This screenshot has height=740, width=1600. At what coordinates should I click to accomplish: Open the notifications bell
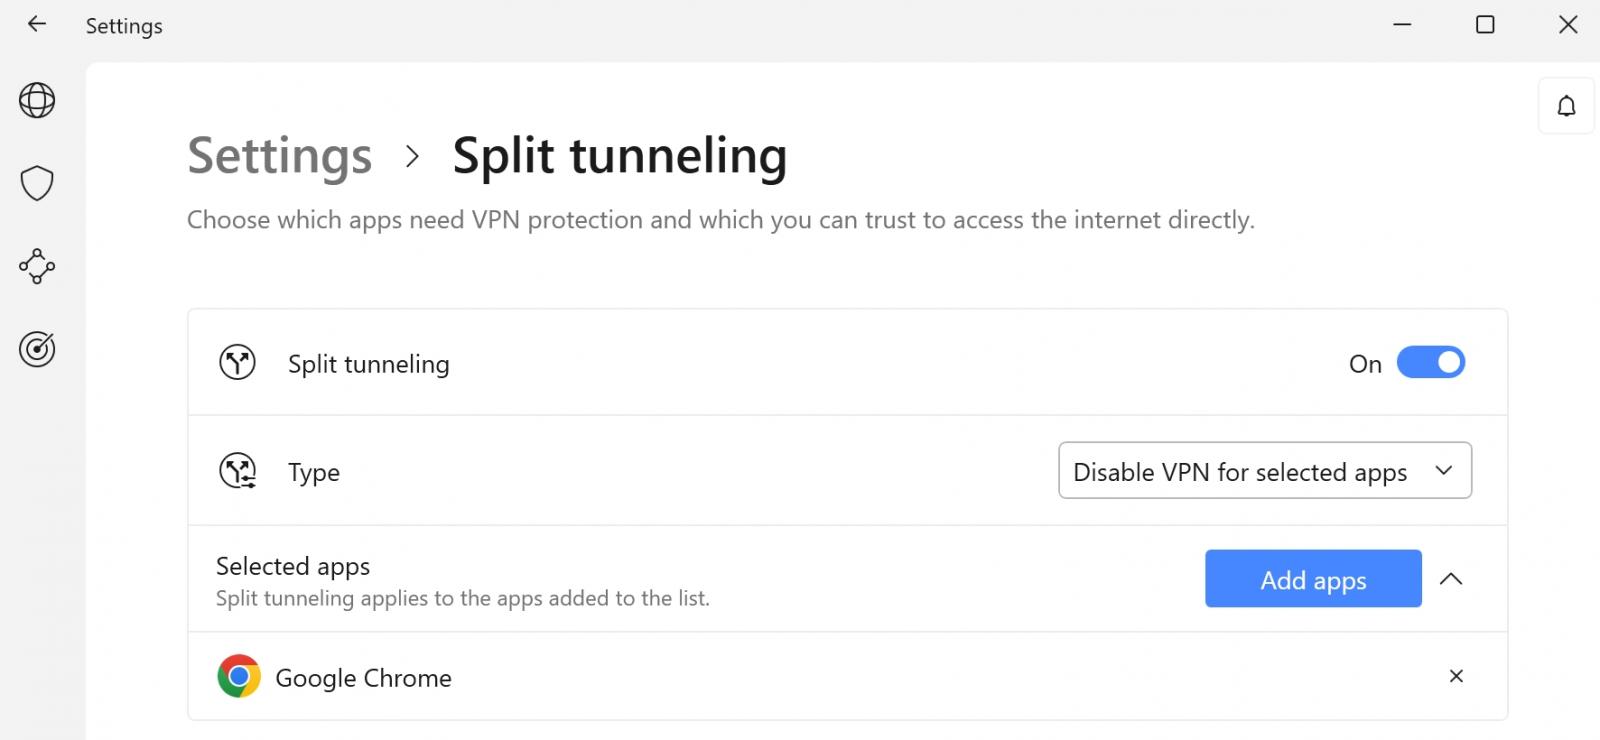1567,105
